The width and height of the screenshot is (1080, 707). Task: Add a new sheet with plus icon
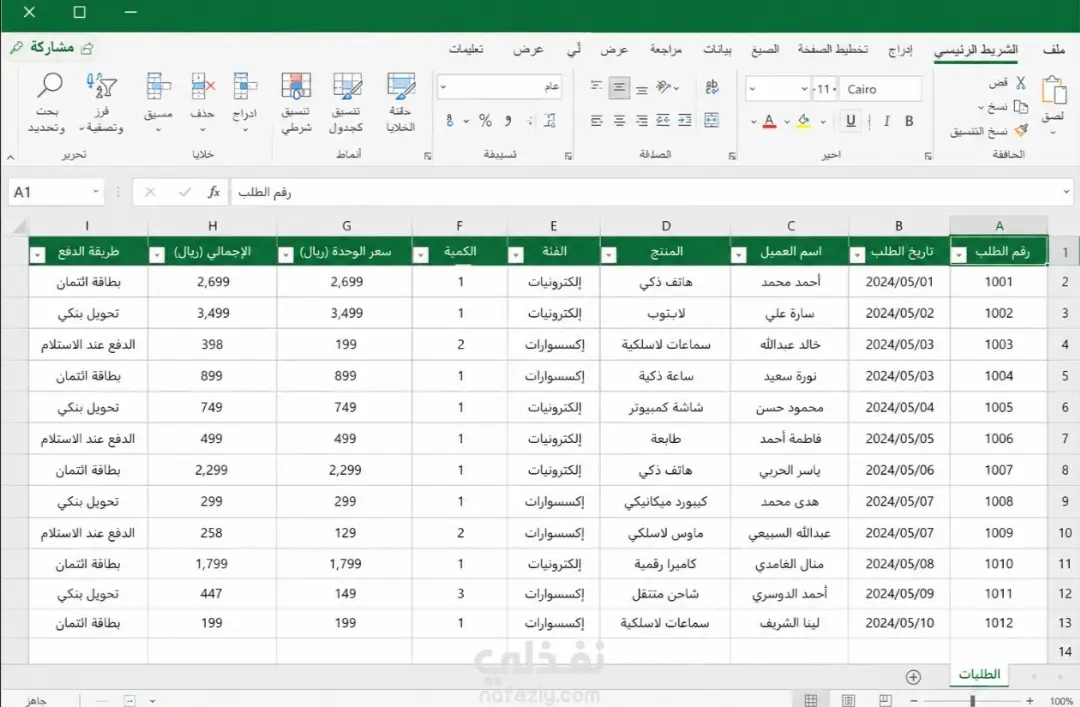[x=913, y=677]
